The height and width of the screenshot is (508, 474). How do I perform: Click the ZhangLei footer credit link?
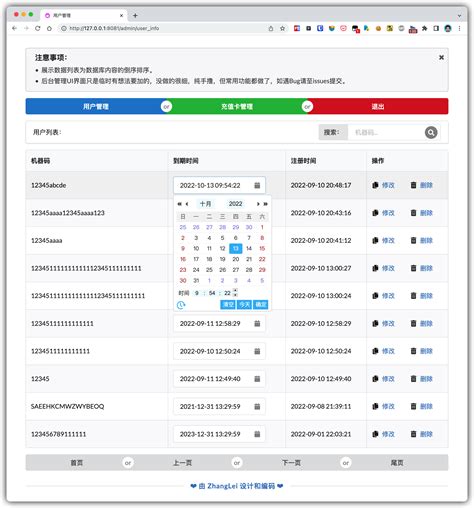[x=237, y=486]
